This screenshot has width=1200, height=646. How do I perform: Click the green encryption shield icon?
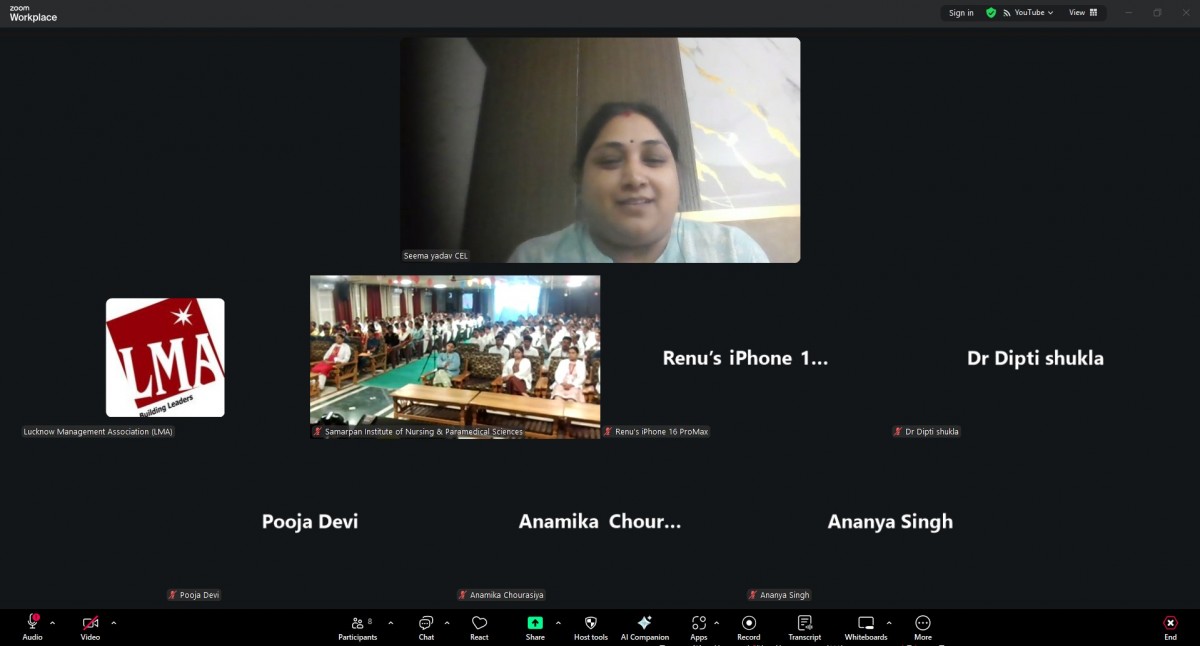pyautogui.click(x=991, y=13)
